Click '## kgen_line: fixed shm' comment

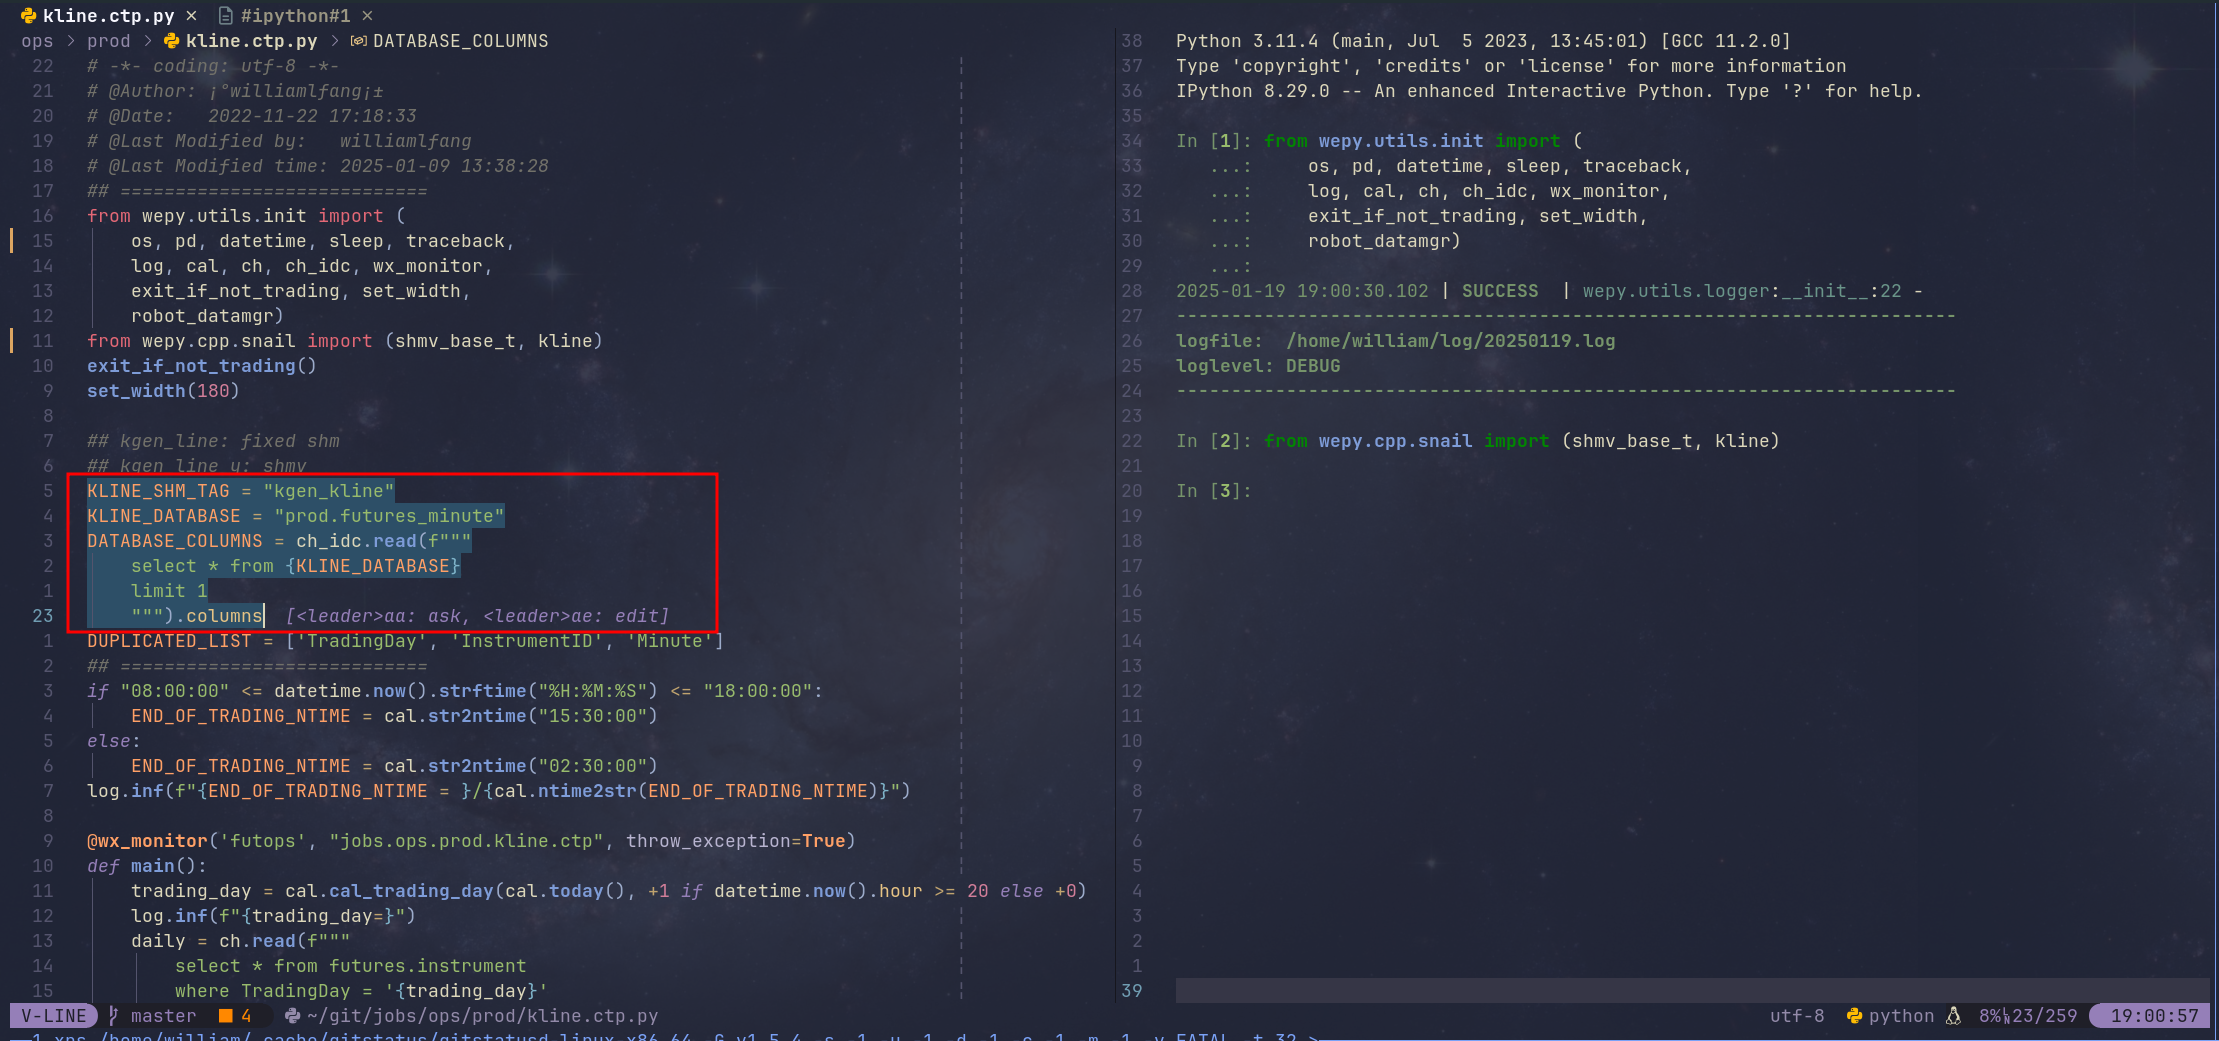213,441
